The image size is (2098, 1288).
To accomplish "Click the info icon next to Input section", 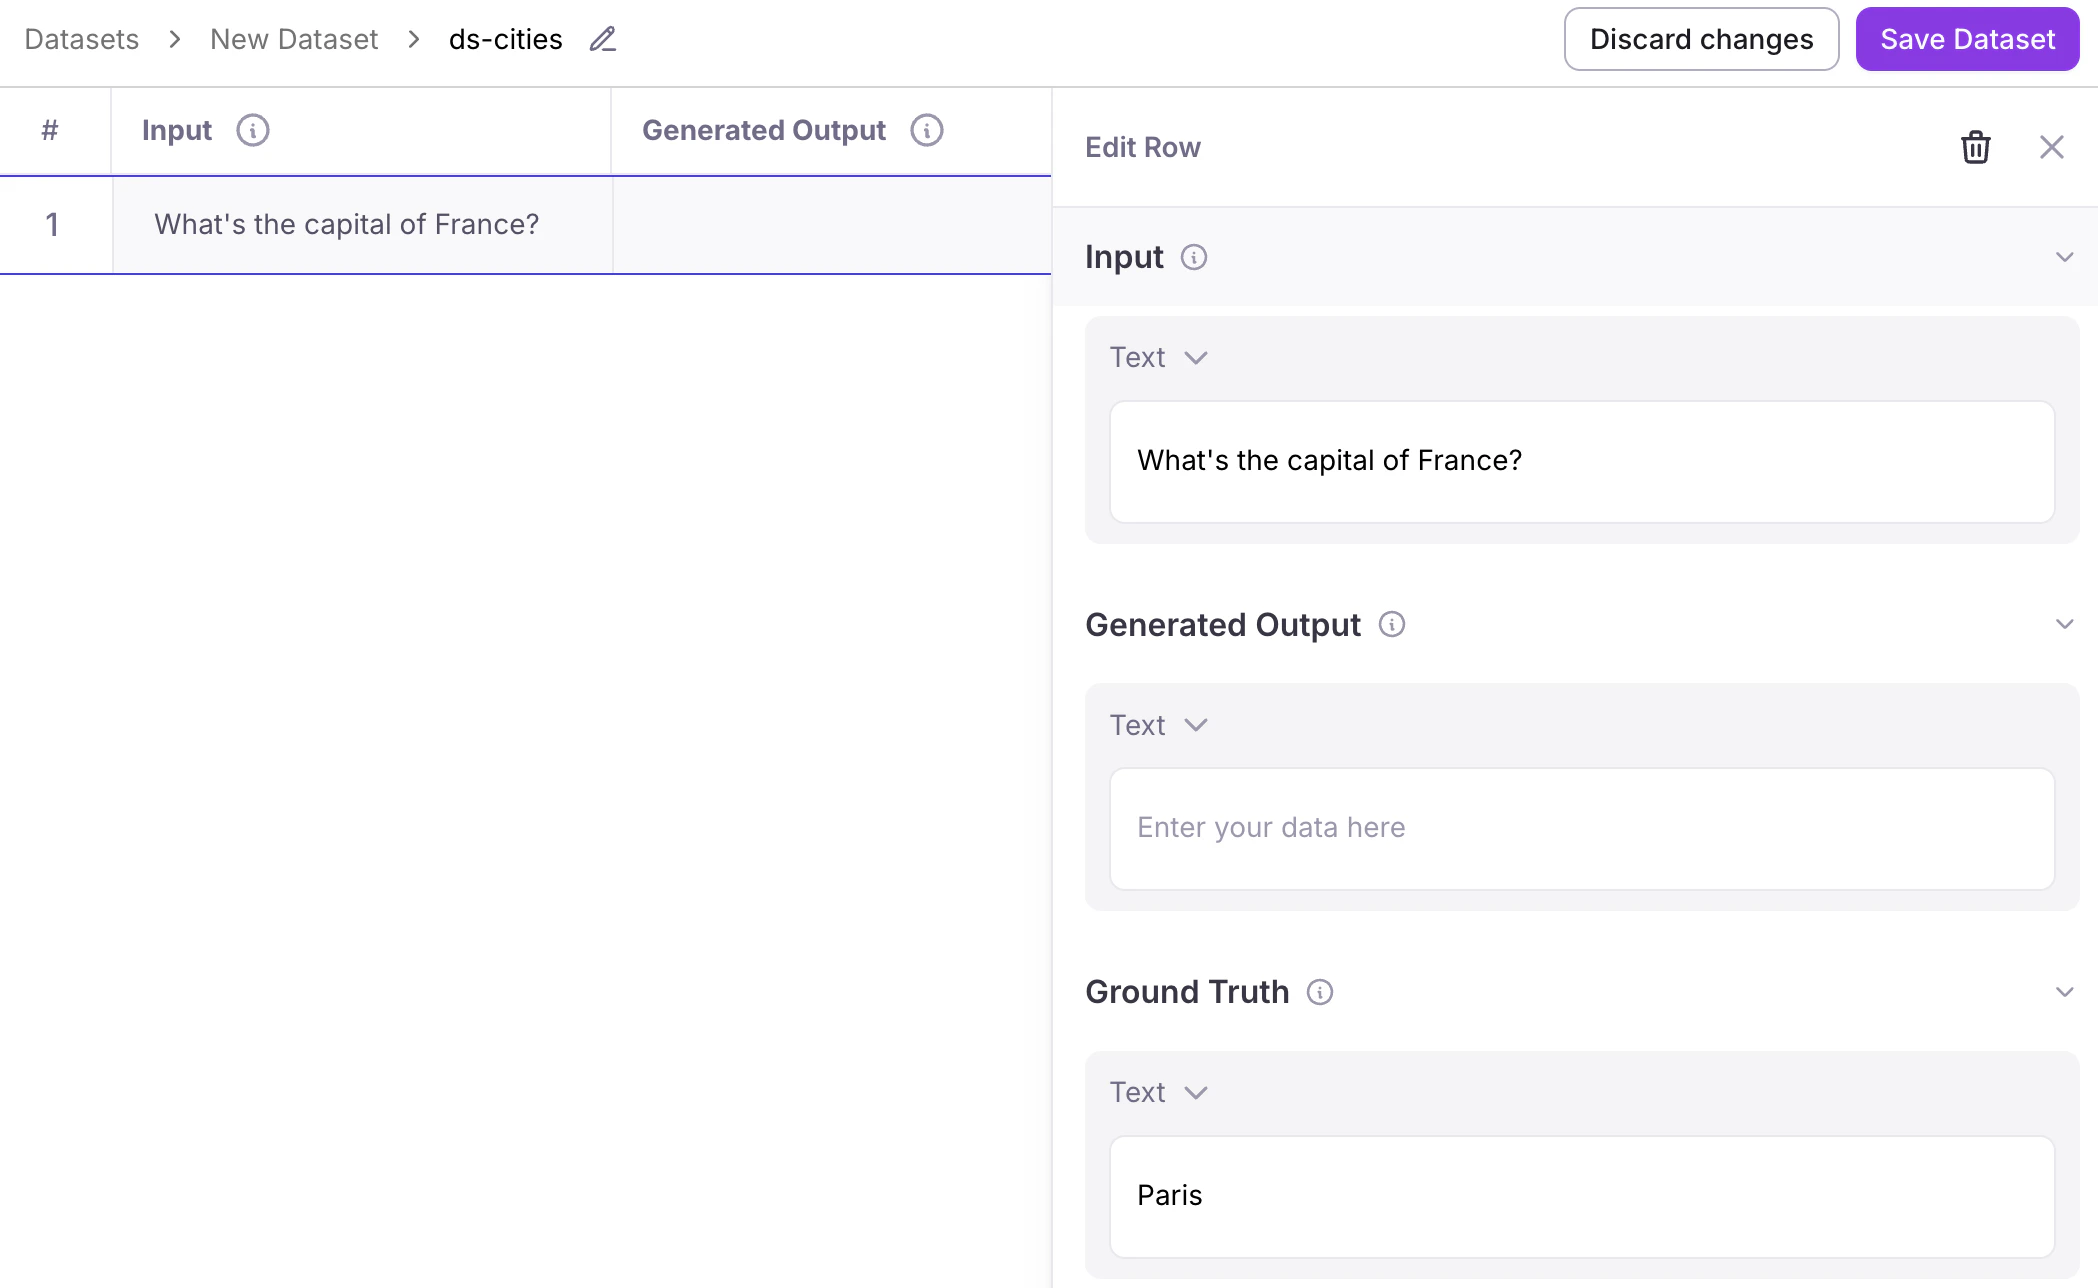I will (x=1194, y=257).
